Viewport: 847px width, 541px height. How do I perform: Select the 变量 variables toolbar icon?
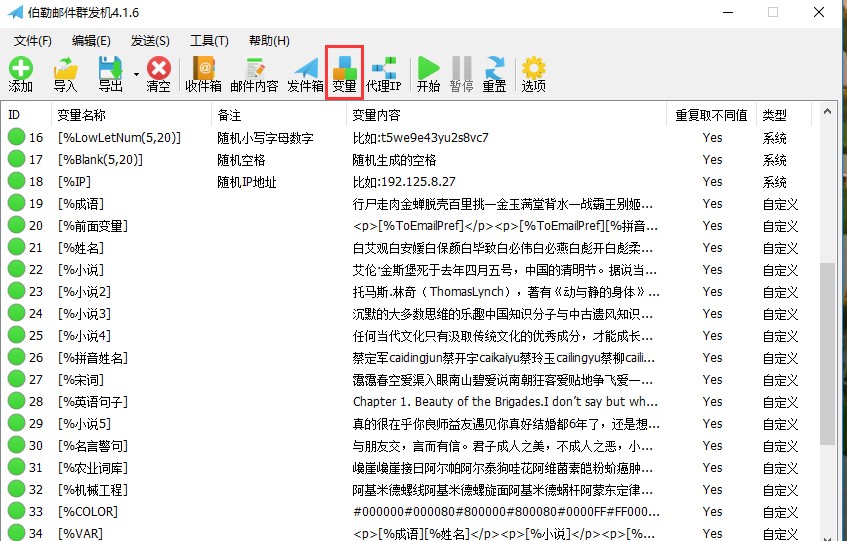pos(344,73)
